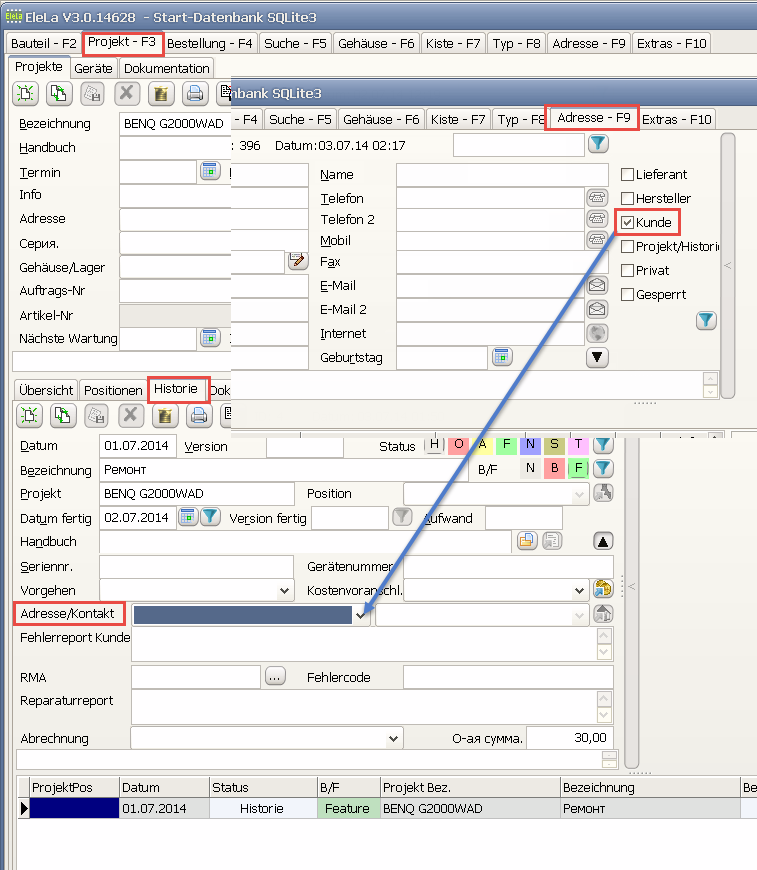
Task: Click the phone dial icon beside Telefon
Action: (x=597, y=197)
